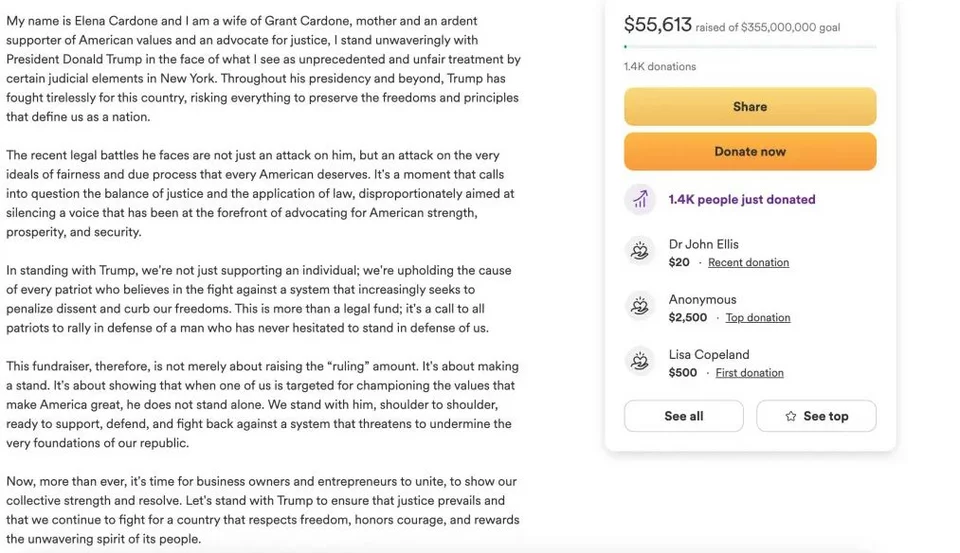Select the First donation link

pyautogui.click(x=749, y=373)
